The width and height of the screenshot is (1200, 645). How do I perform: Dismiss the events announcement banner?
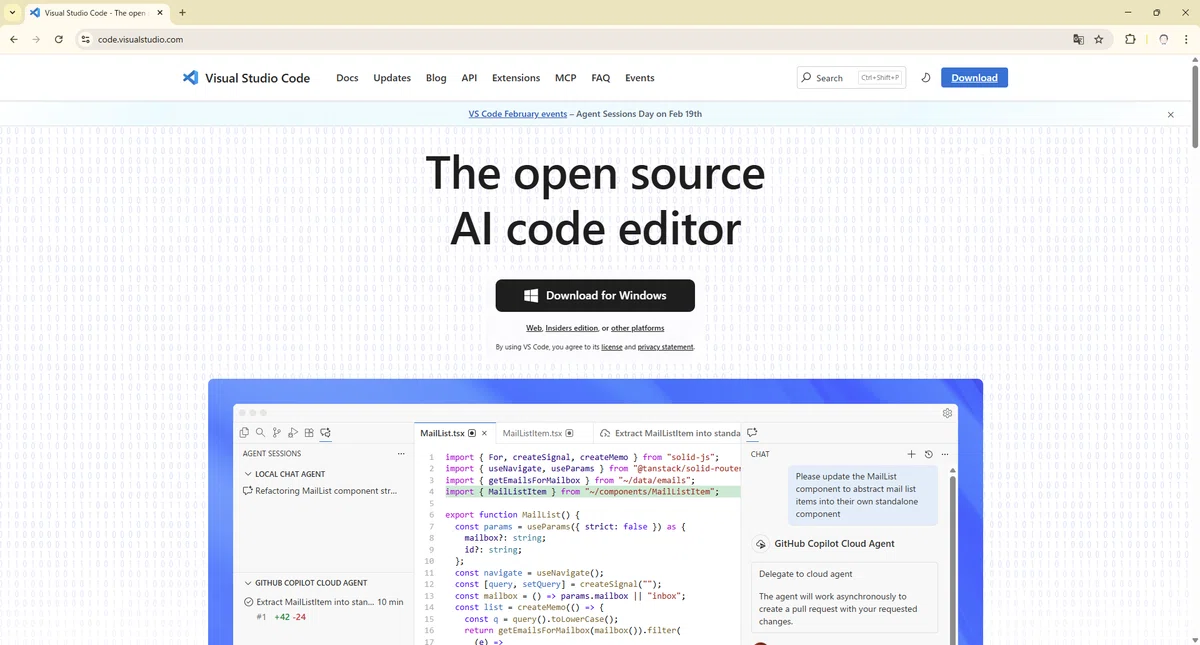(1171, 115)
